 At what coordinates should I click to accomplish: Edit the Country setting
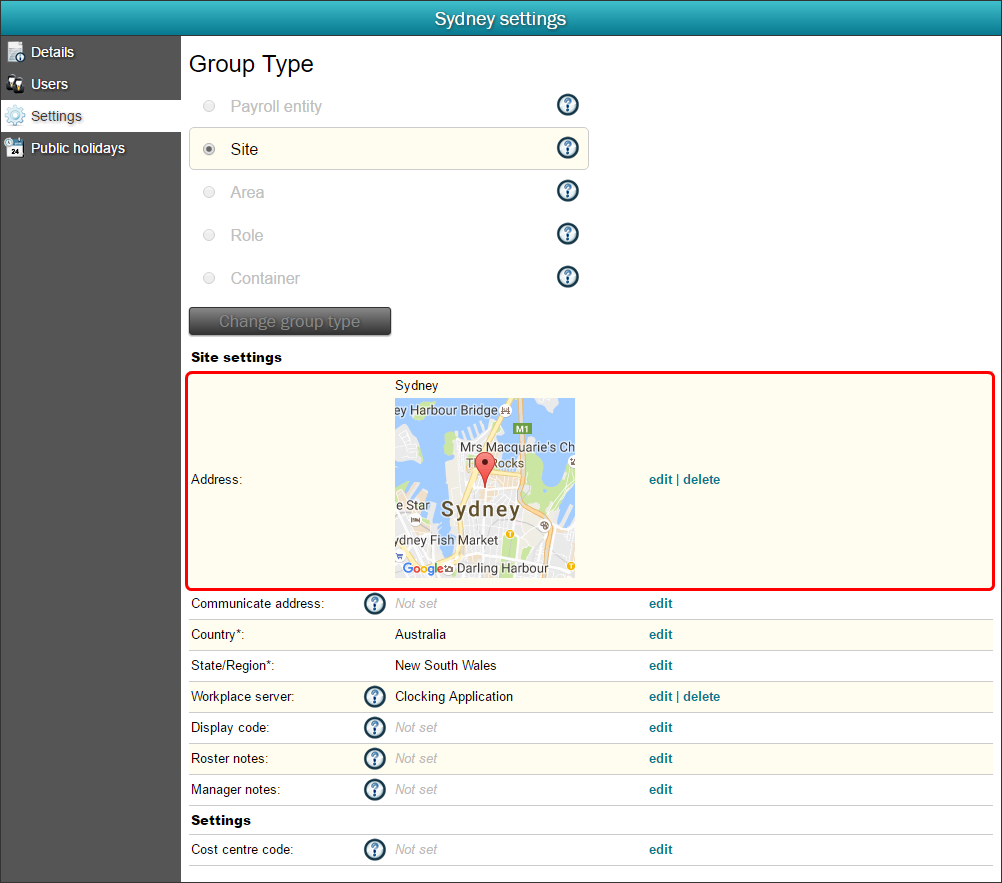pos(660,634)
